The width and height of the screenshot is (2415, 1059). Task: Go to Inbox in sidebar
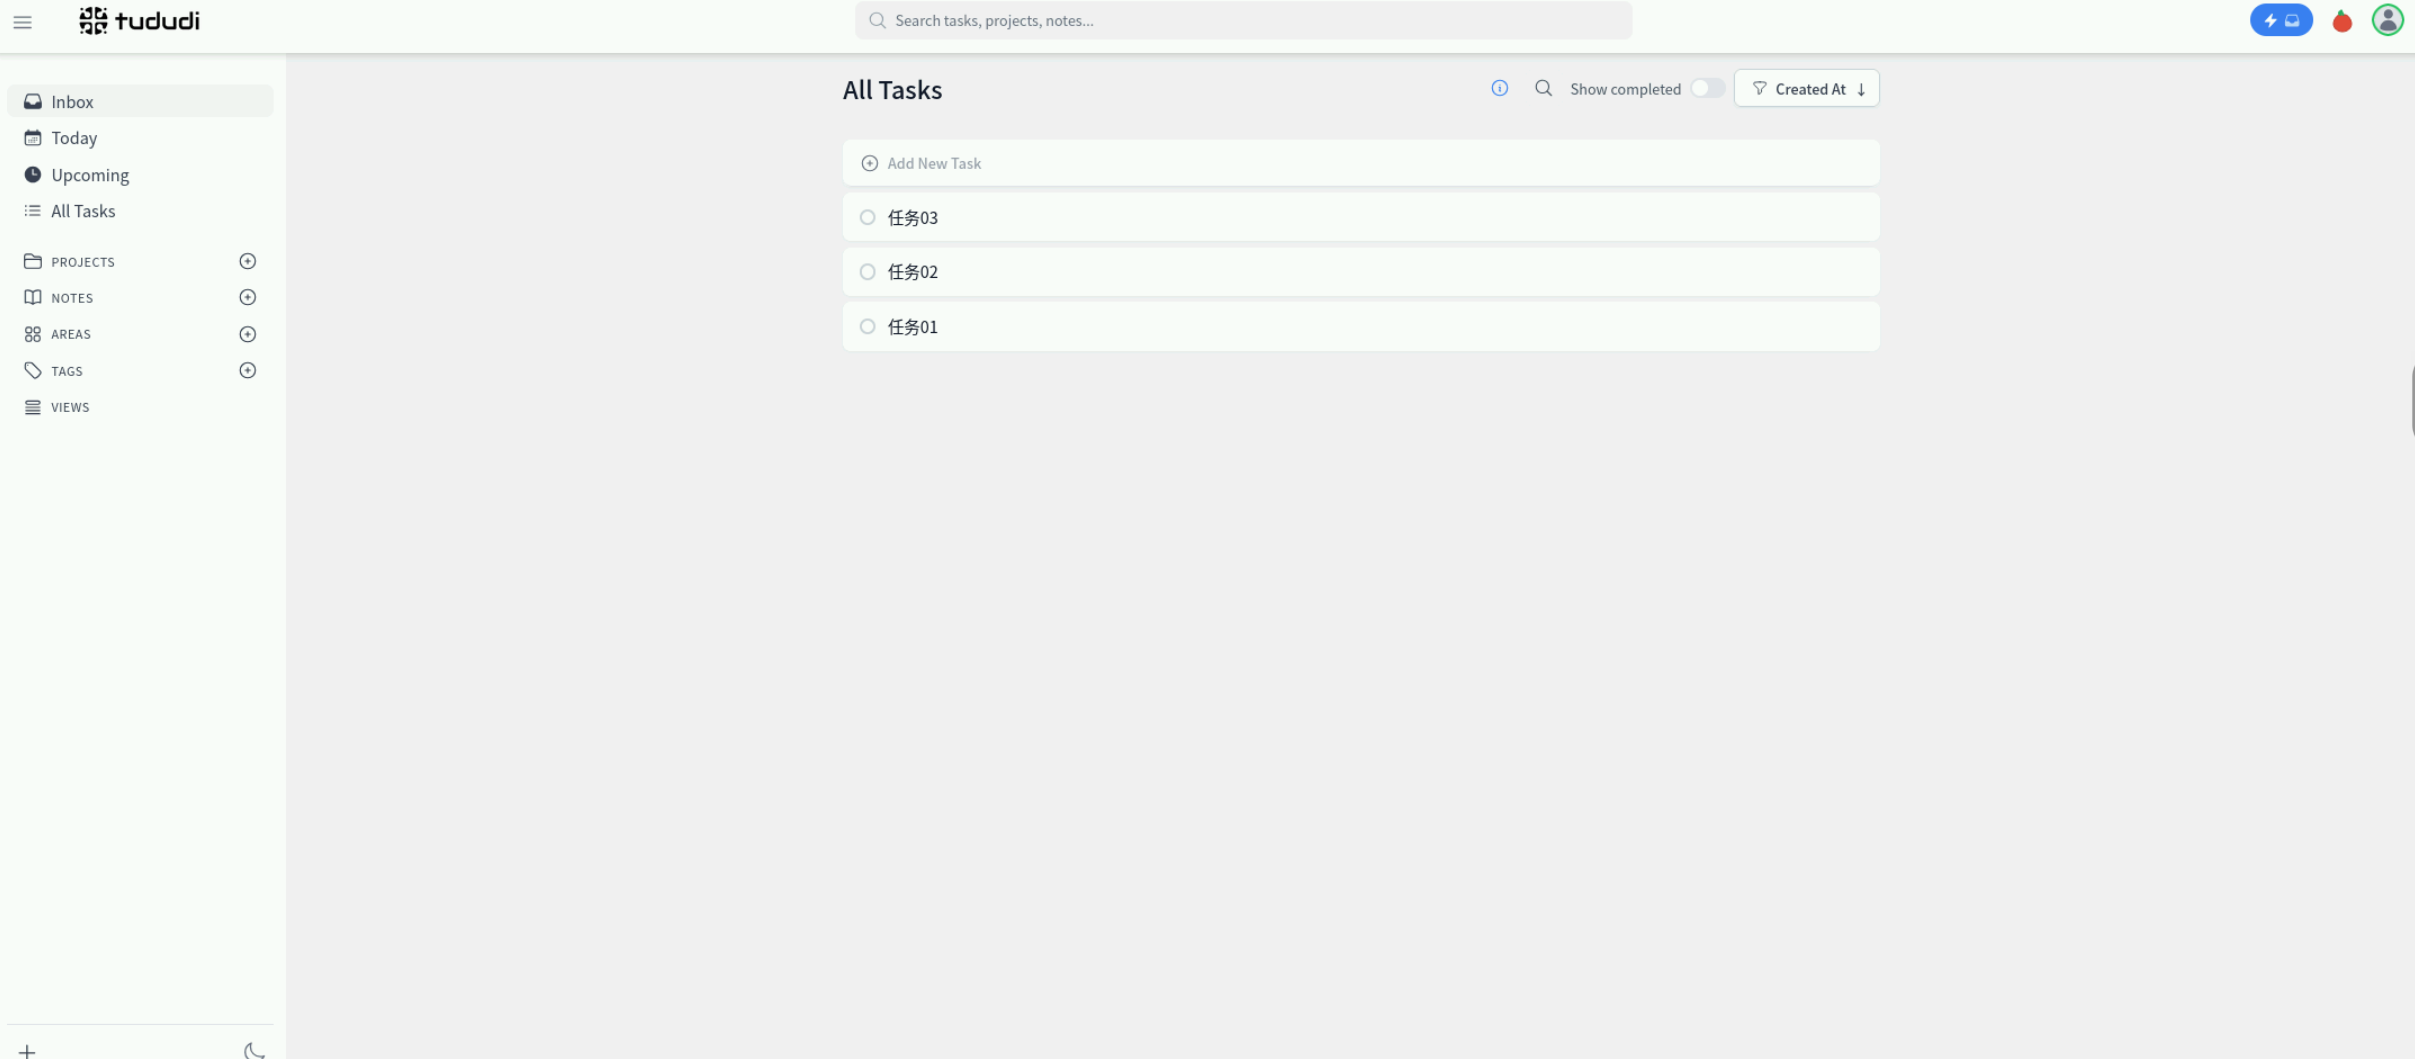[x=140, y=101]
